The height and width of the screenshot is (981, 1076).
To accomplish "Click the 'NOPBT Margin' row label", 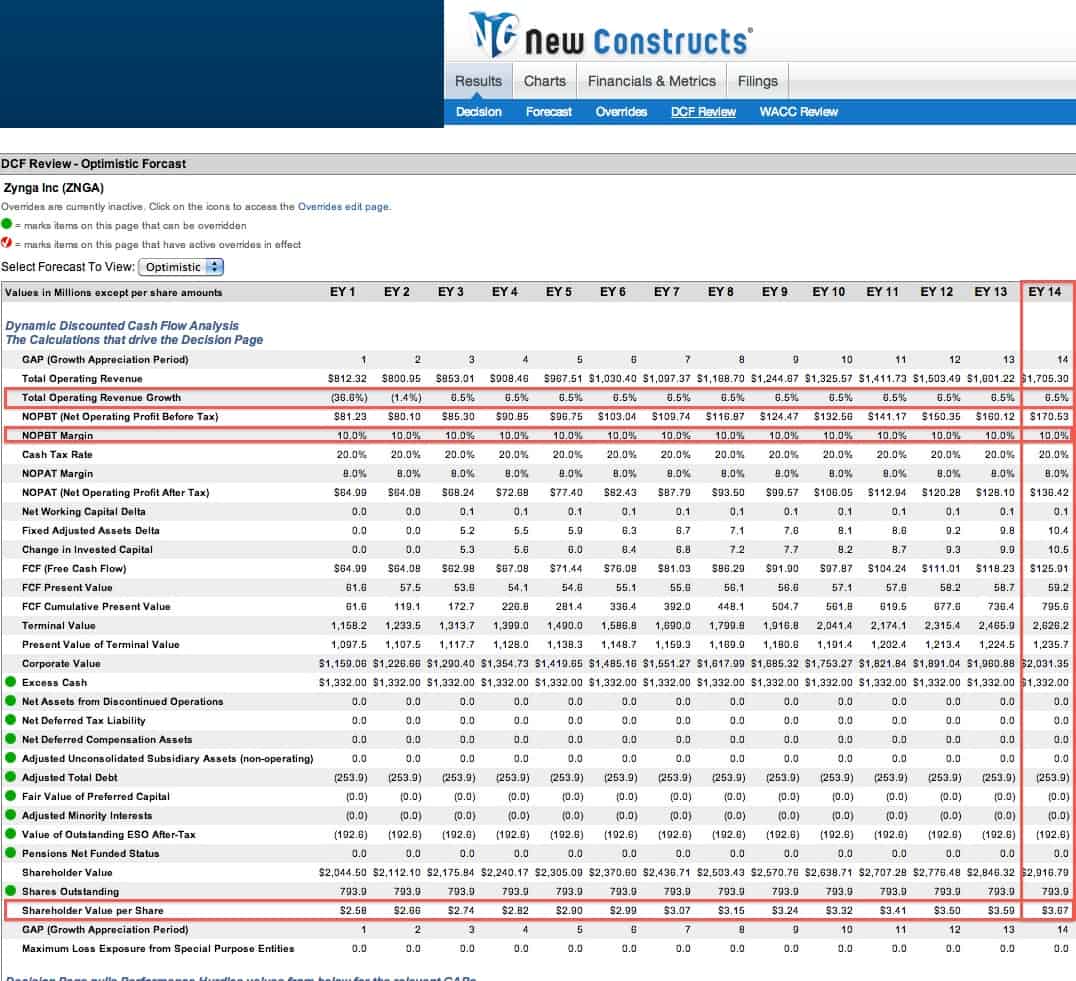I will 57,436.
